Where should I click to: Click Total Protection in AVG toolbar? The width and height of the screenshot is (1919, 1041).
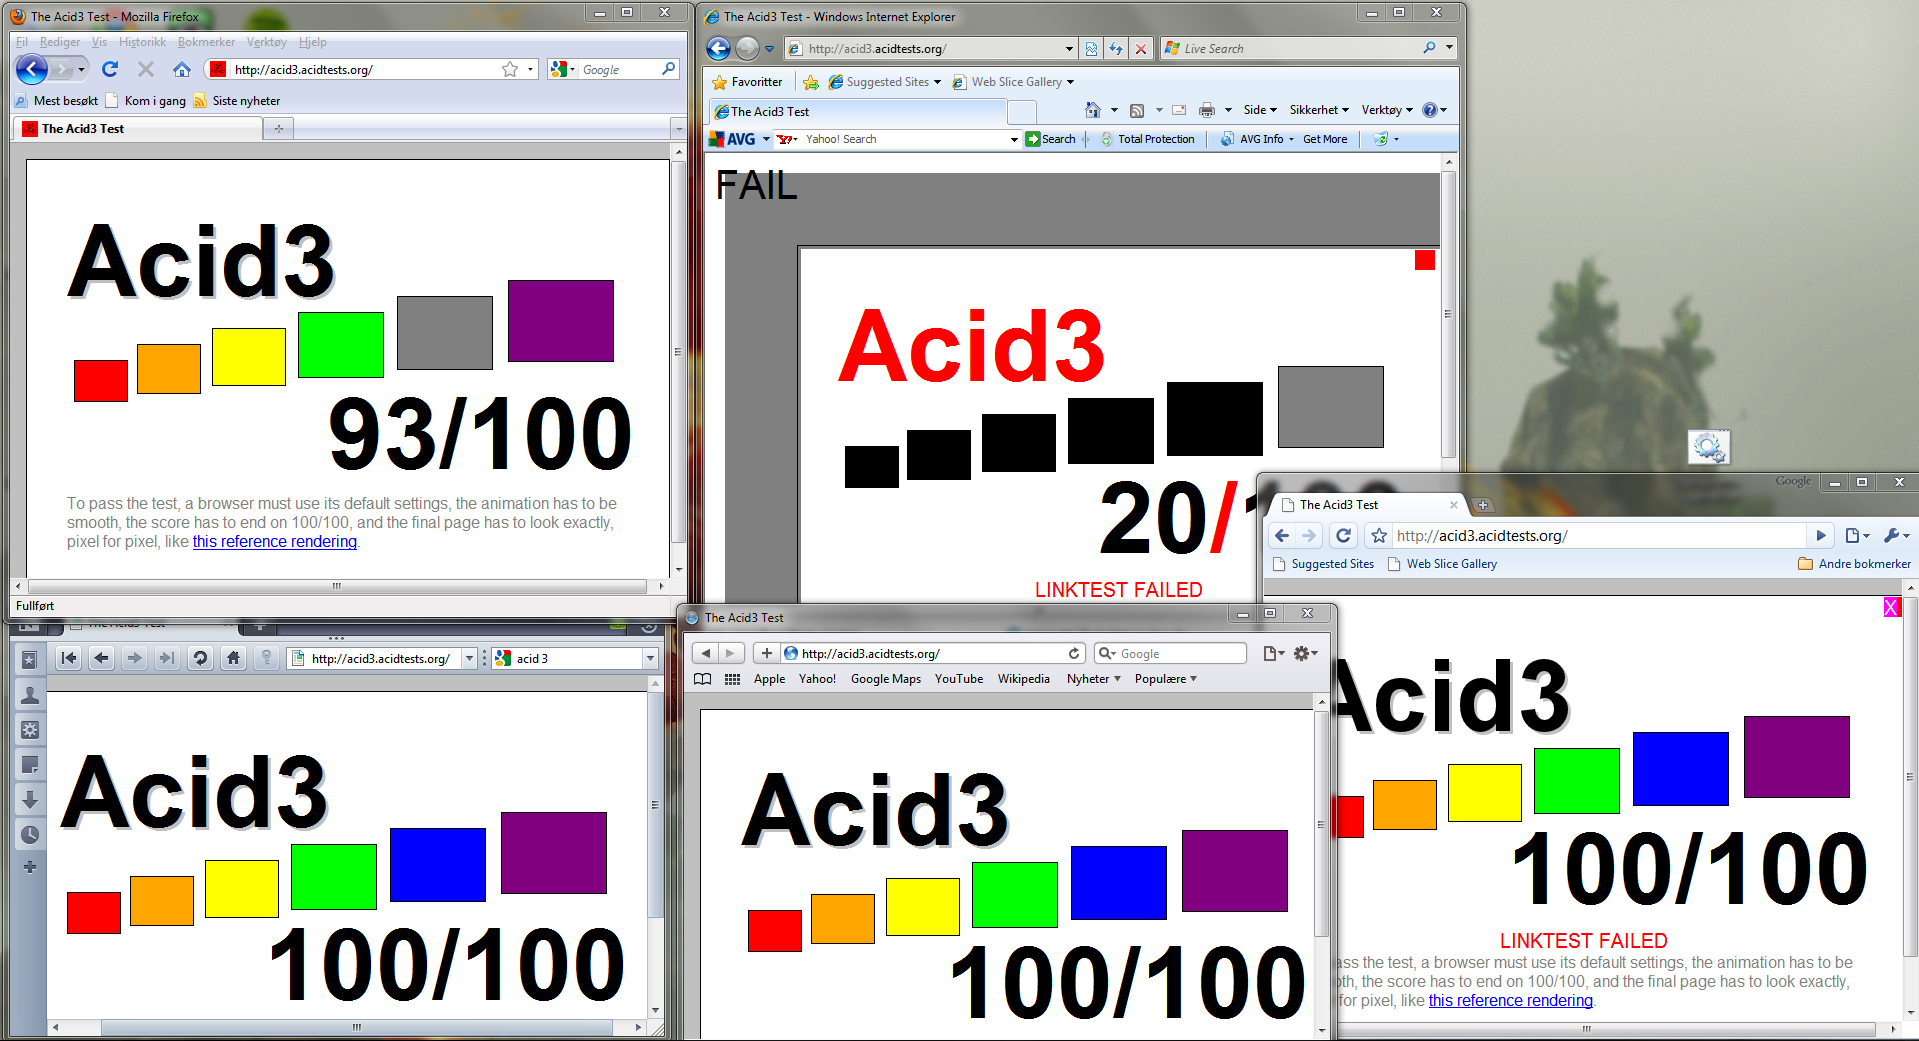coord(1148,139)
